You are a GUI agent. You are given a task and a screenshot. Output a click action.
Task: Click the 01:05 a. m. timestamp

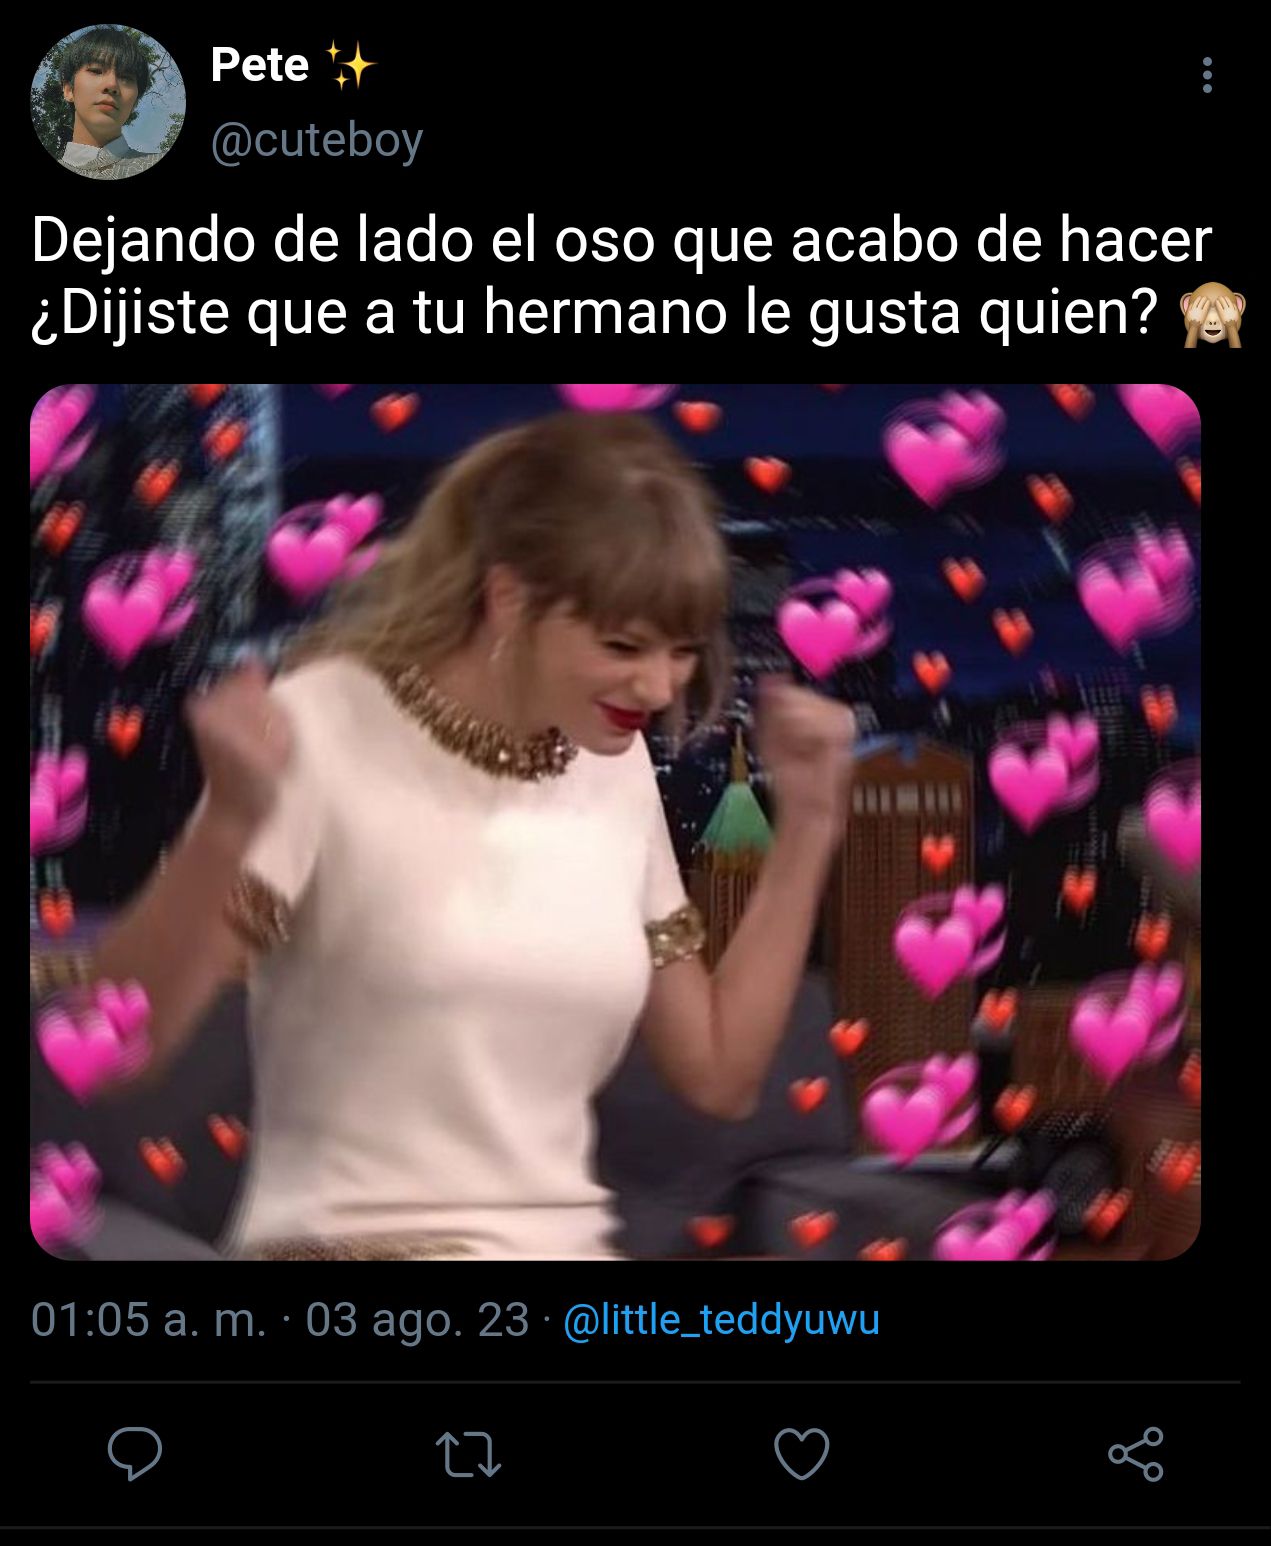point(149,1319)
